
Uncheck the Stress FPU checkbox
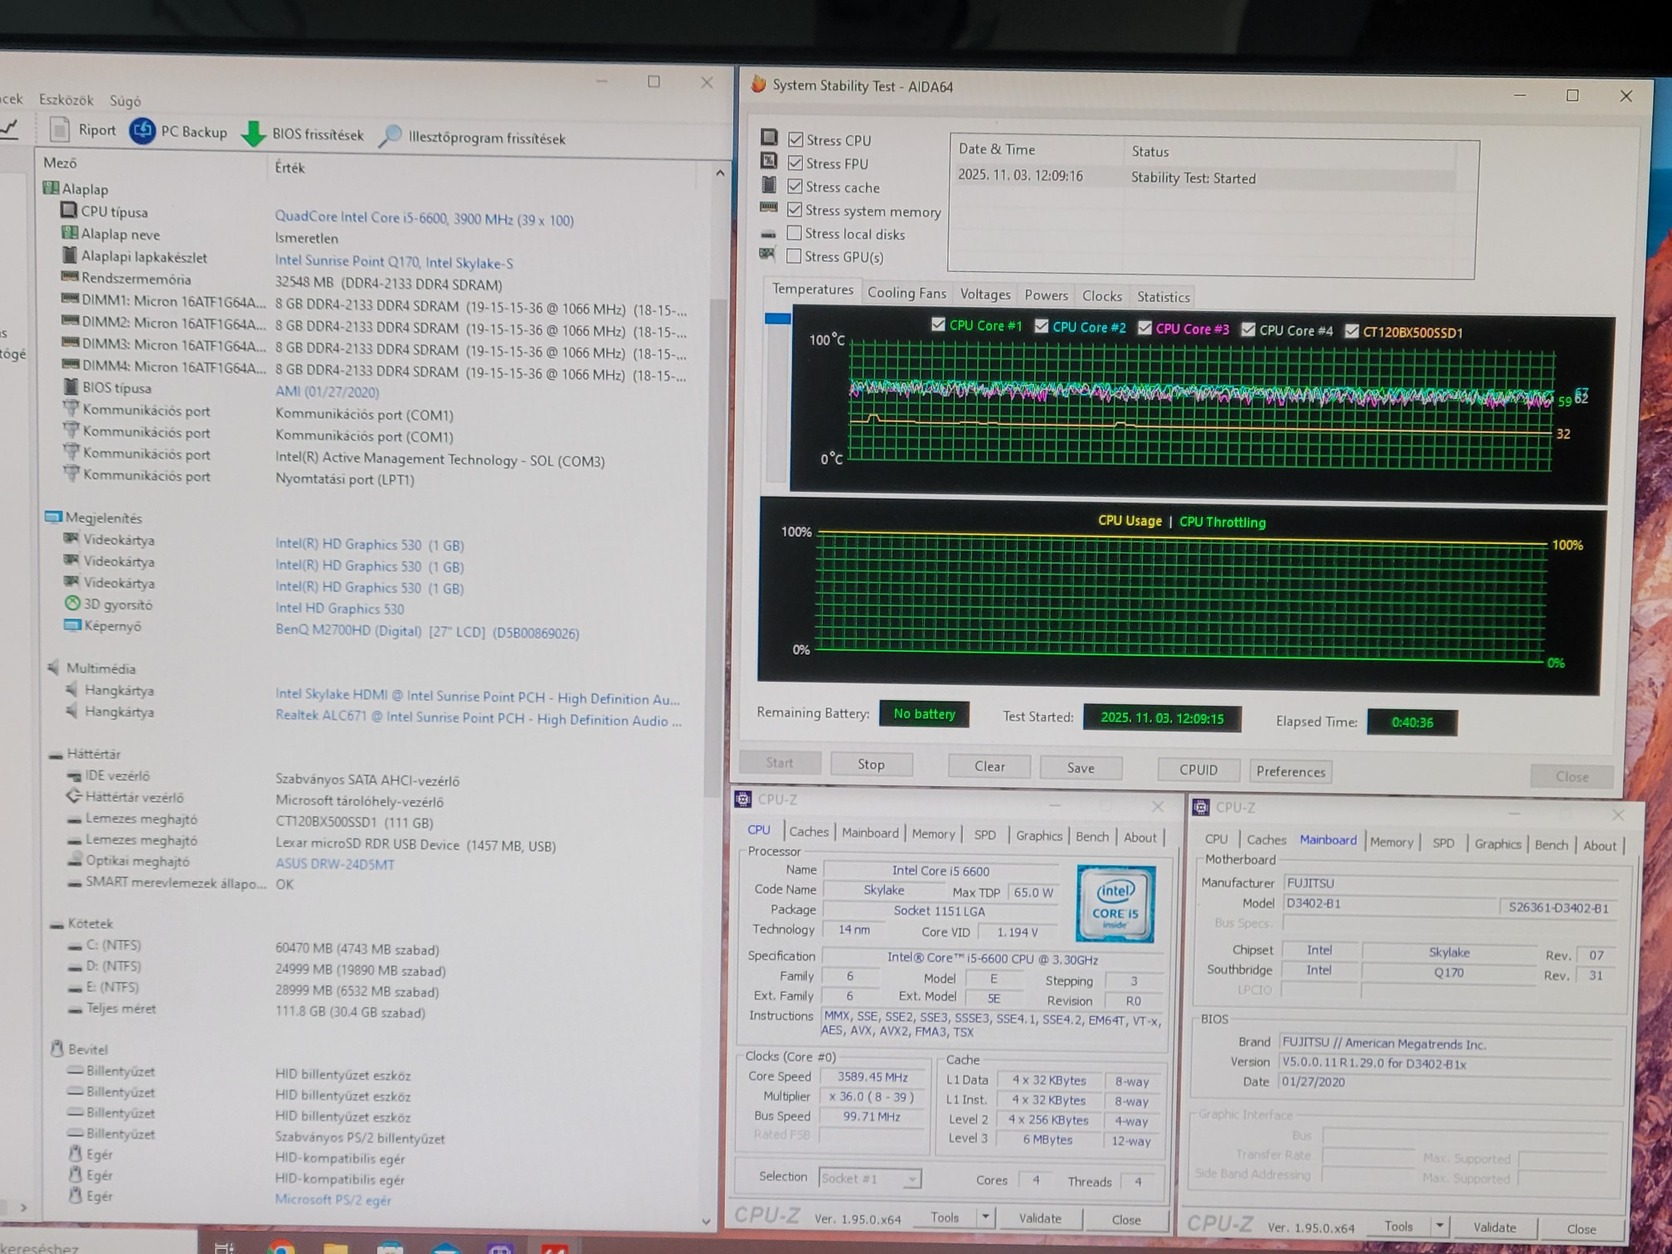pyautogui.click(x=796, y=162)
